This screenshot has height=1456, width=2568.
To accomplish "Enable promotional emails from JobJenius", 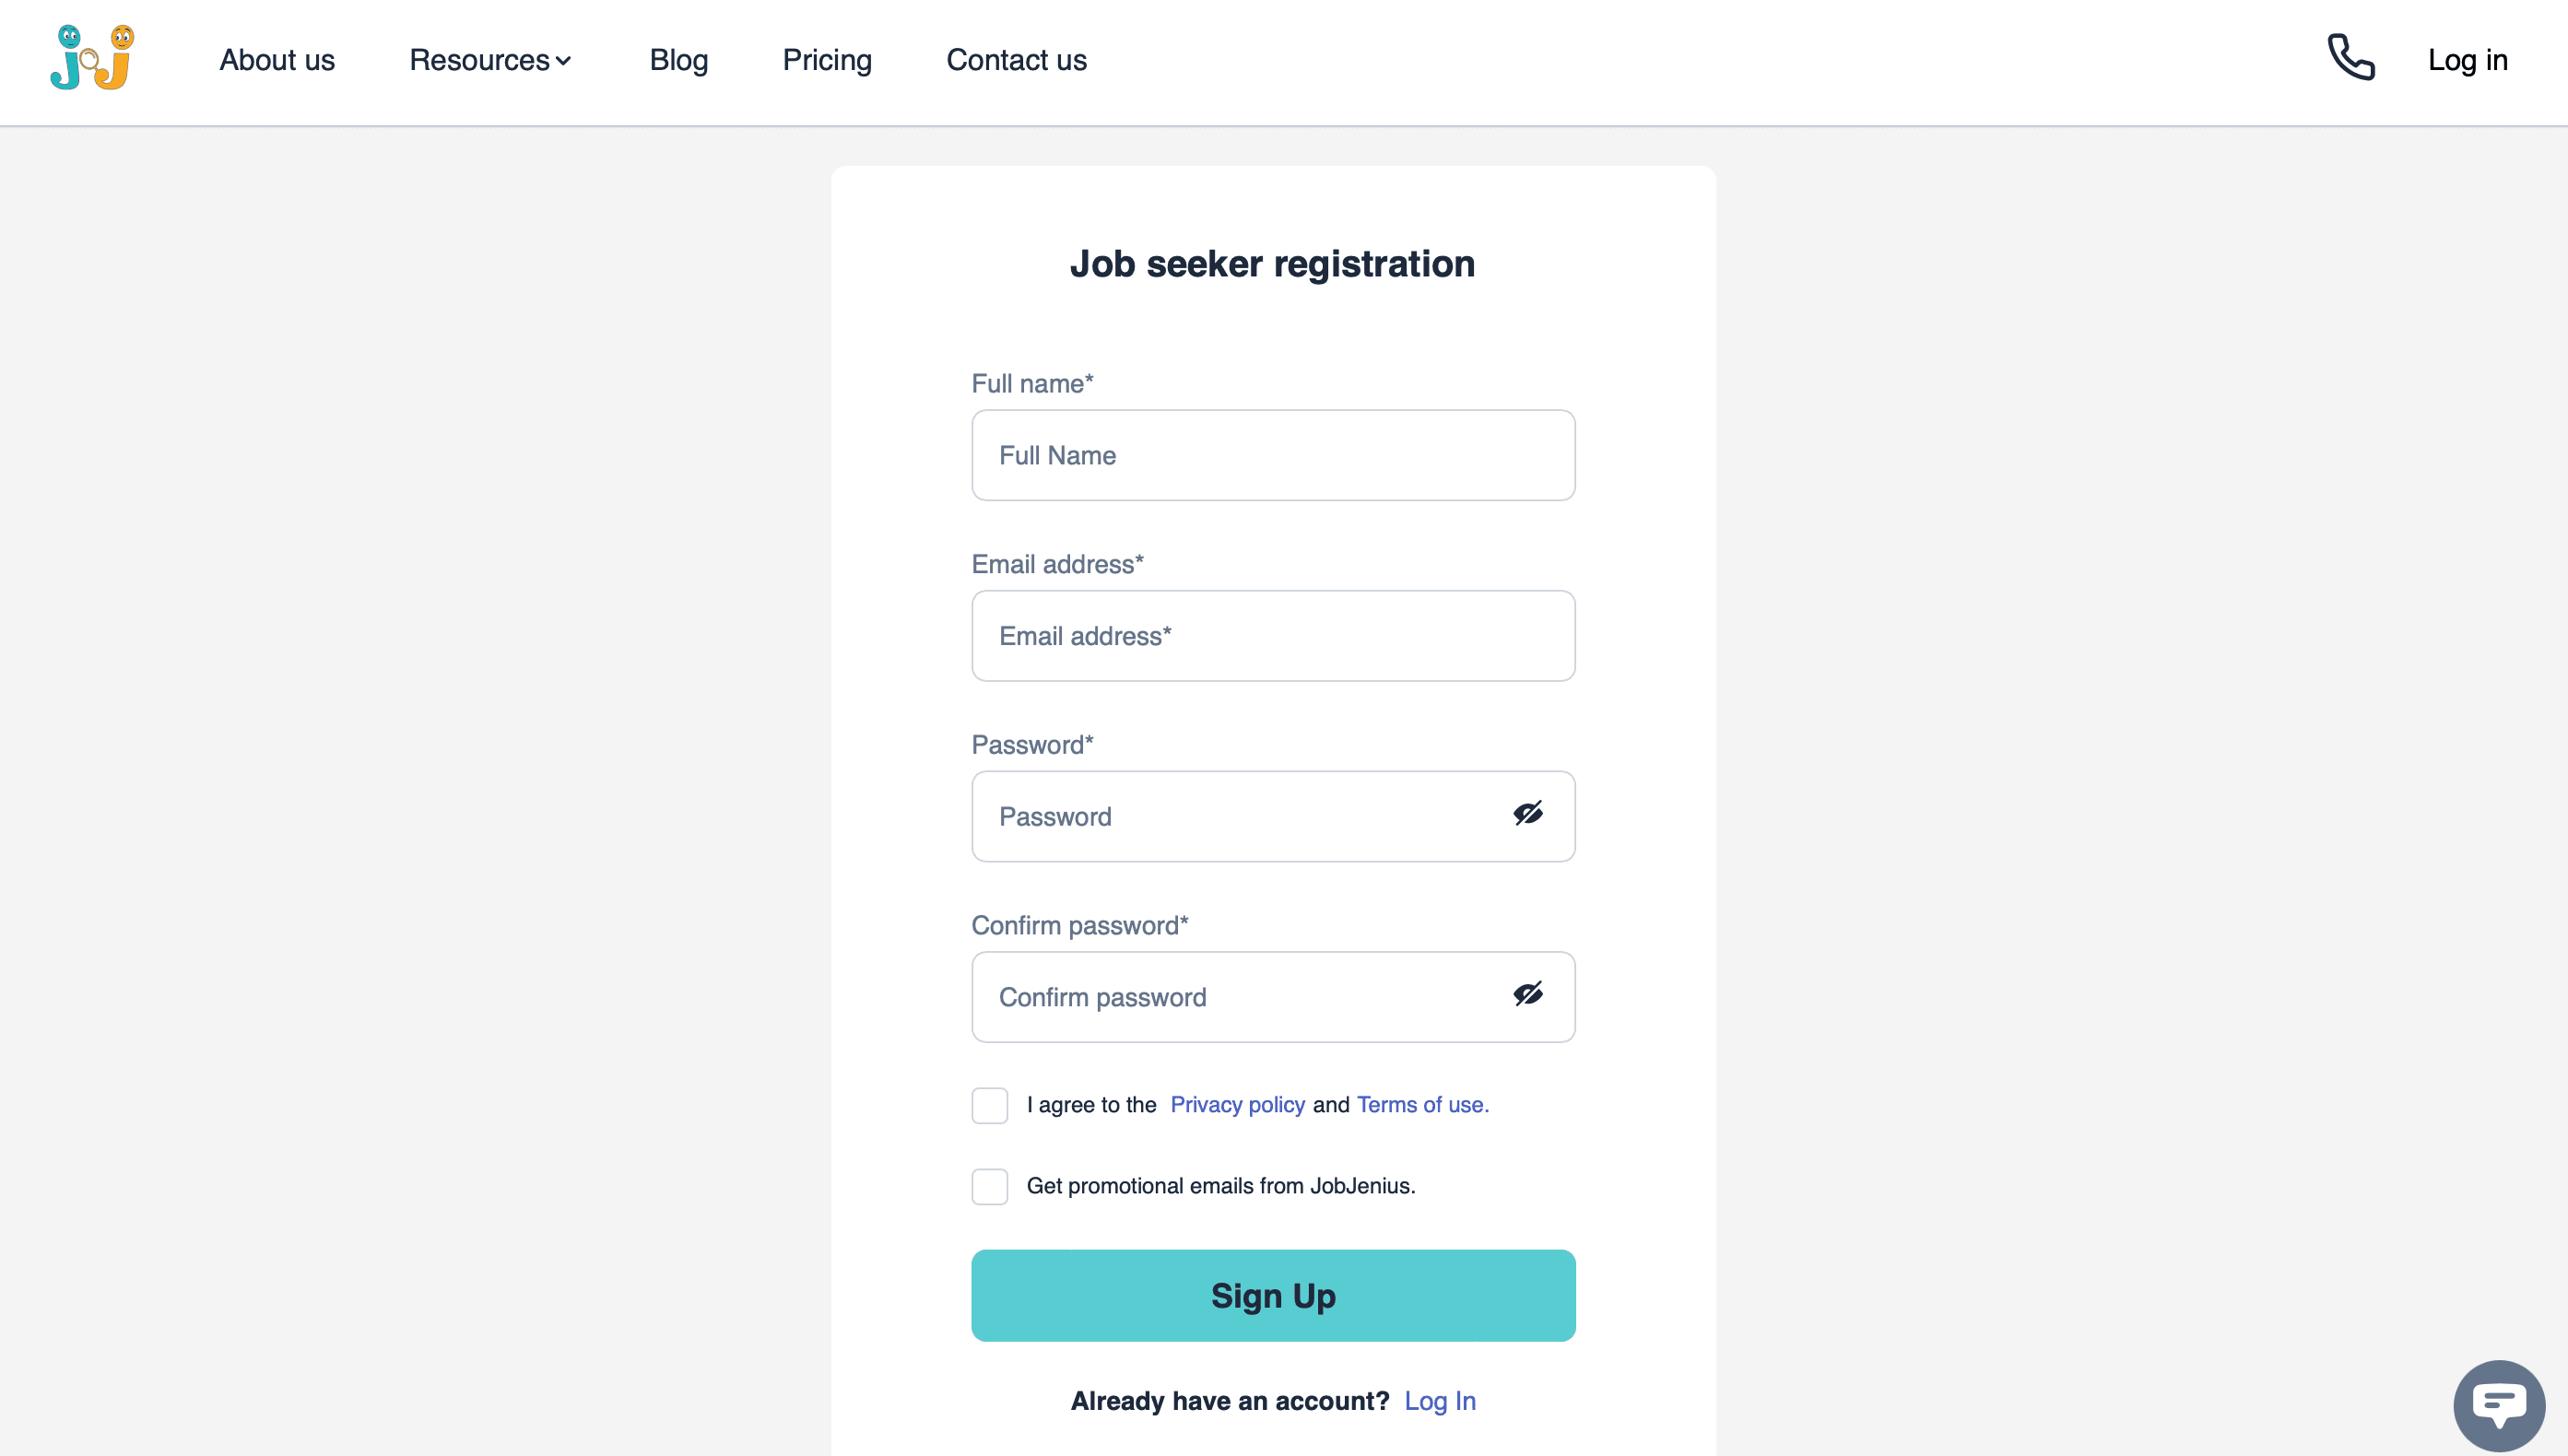I will [x=989, y=1186].
